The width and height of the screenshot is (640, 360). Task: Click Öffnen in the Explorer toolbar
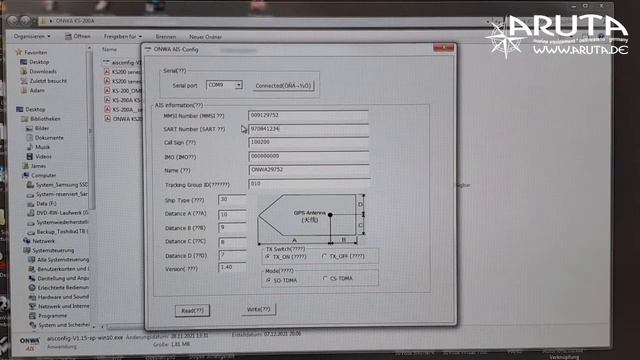(x=78, y=36)
